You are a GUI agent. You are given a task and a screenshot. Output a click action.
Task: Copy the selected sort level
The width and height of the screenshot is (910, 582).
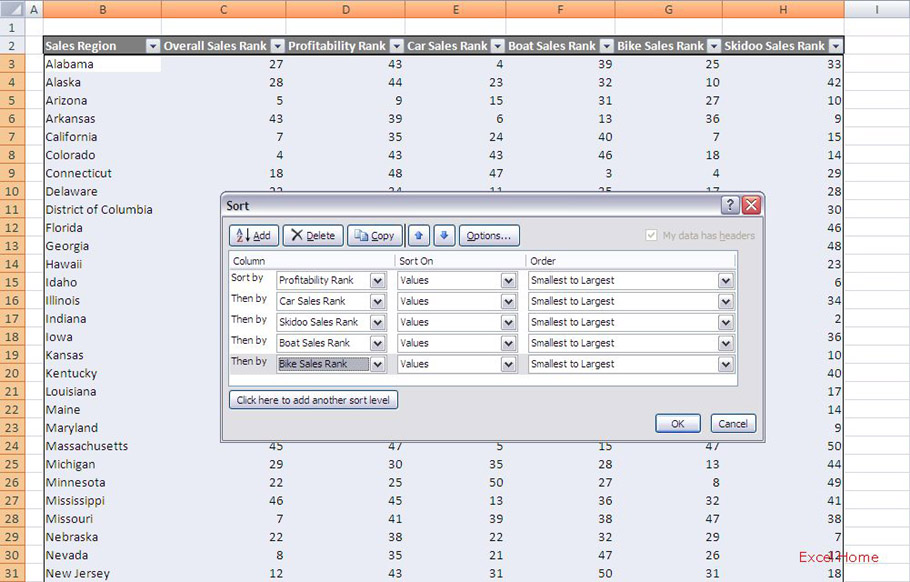coord(374,235)
